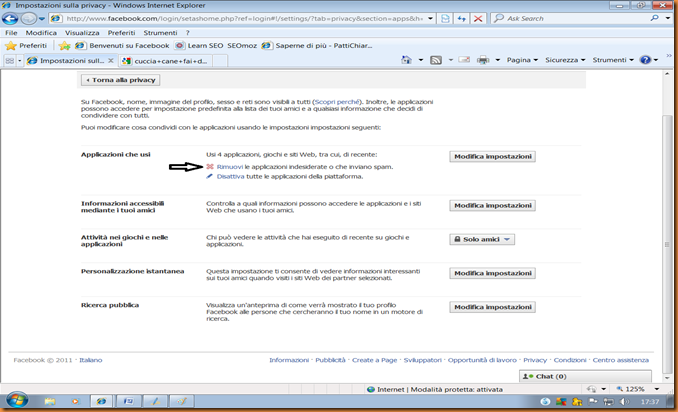Screen dimensions: 678x412
Task: Click the Informazioni footer link
Action: click(289, 360)
